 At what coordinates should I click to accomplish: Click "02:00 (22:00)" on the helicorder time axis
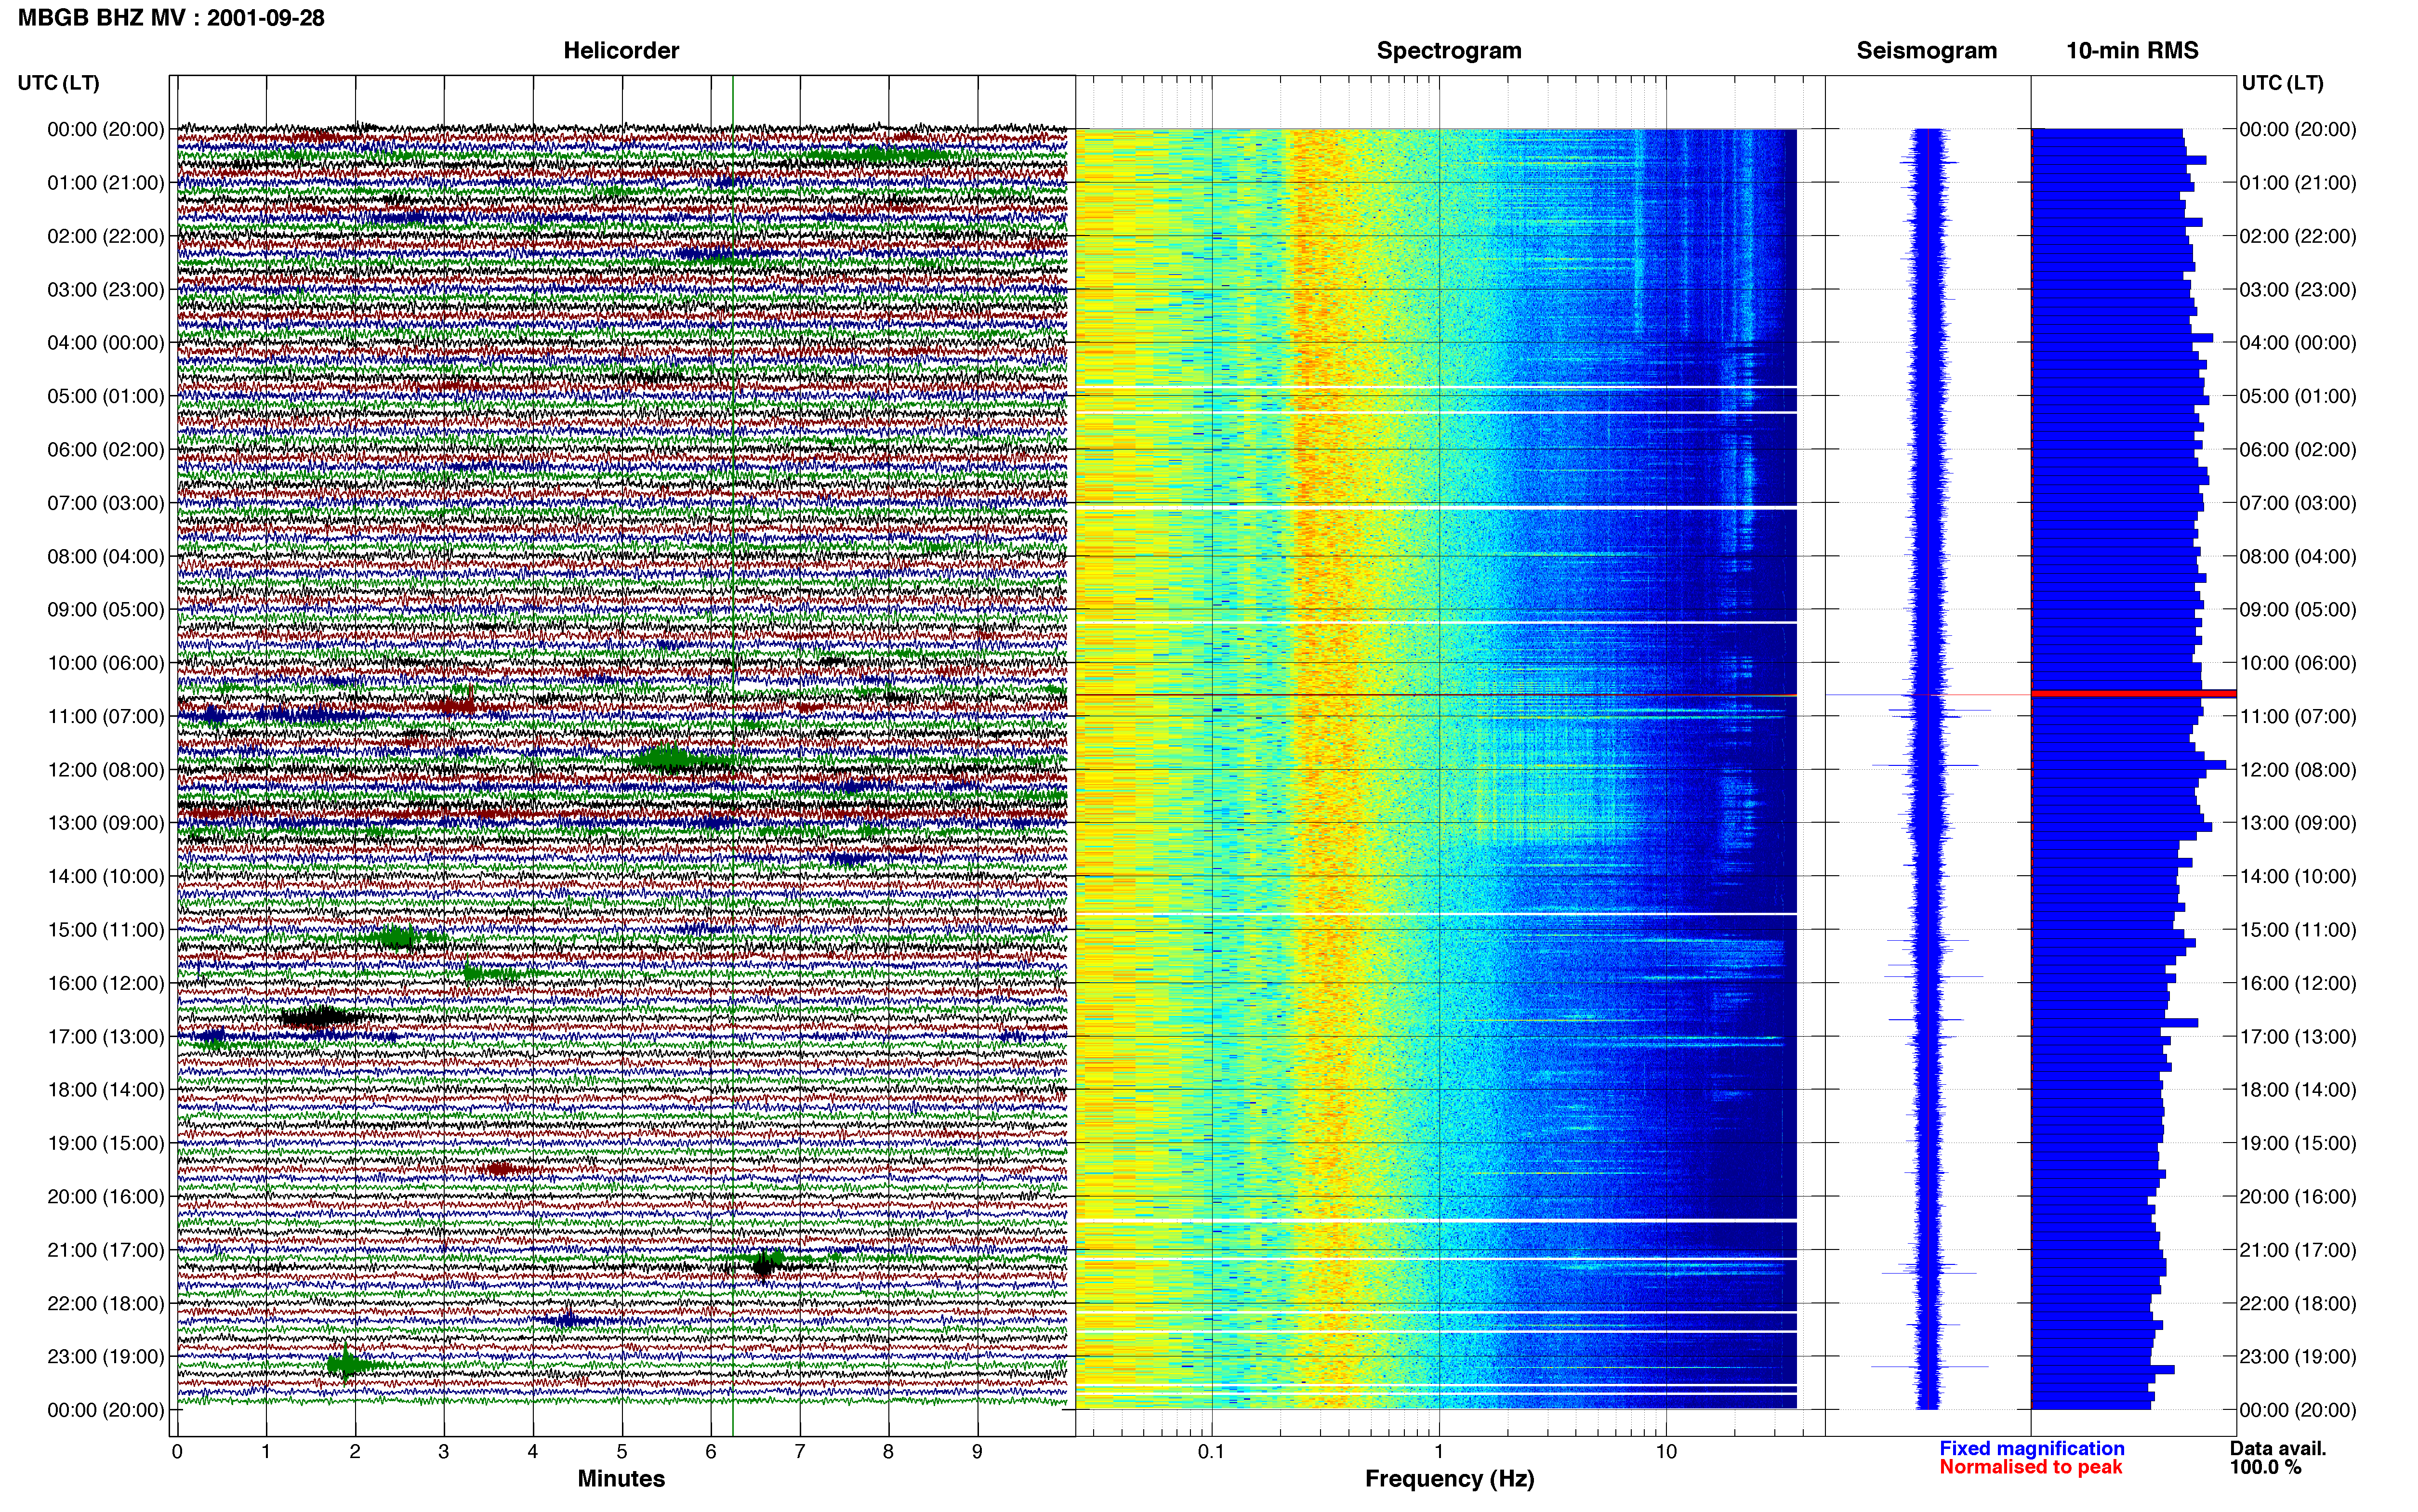pyautogui.click(x=106, y=236)
